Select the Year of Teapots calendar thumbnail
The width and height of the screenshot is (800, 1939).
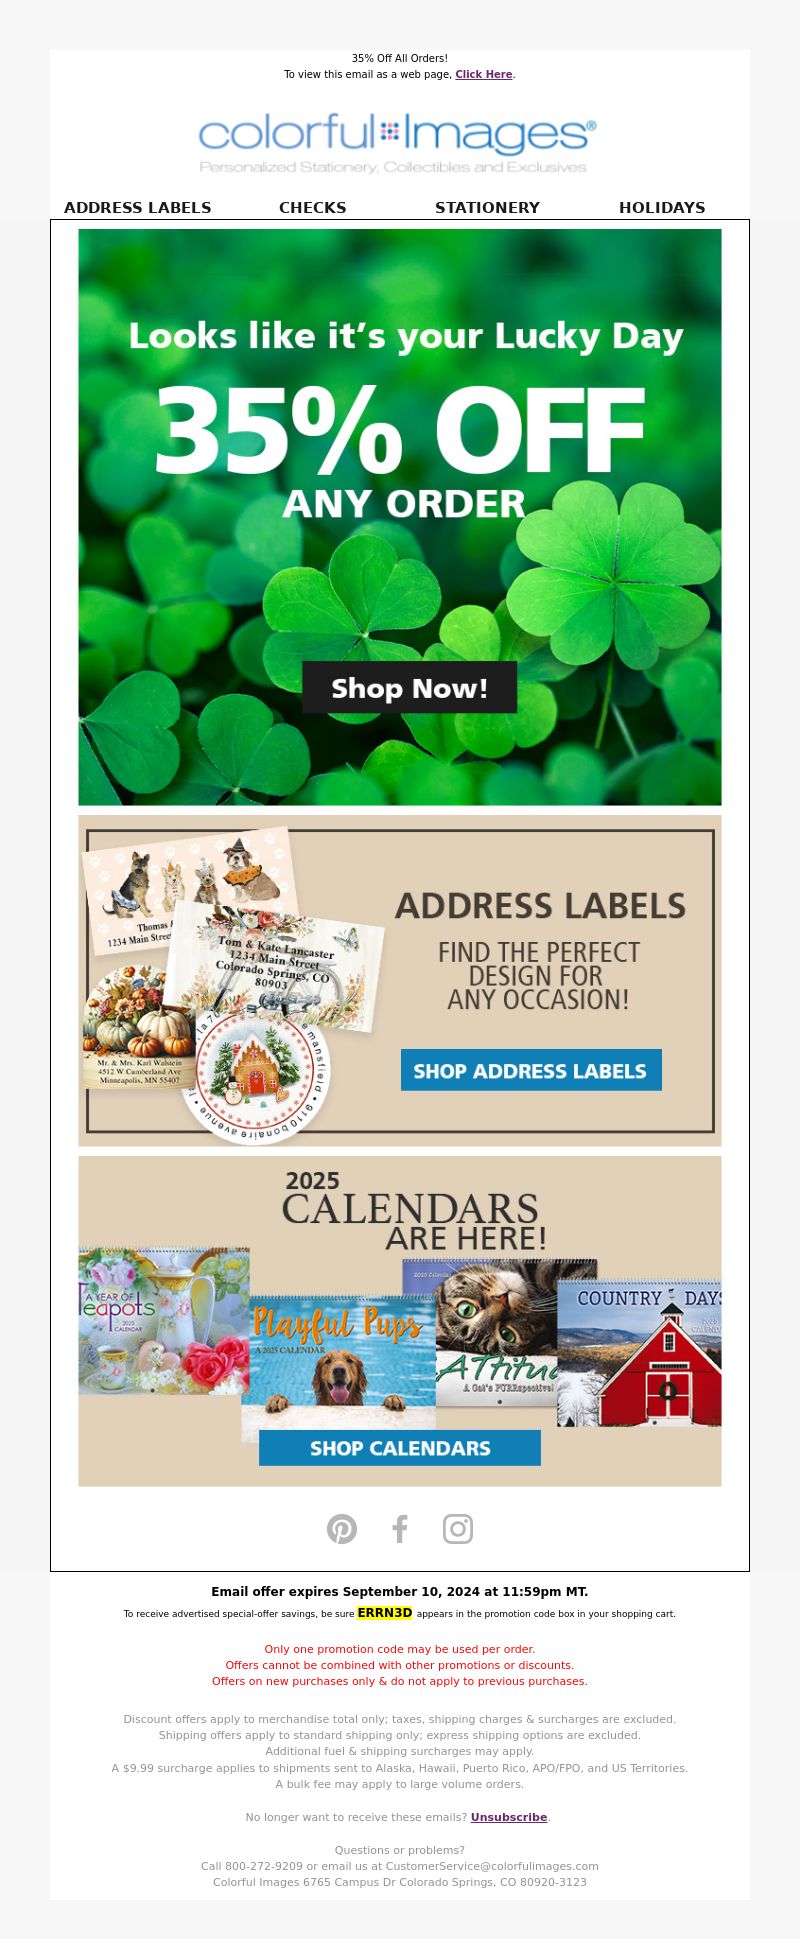[164, 1320]
